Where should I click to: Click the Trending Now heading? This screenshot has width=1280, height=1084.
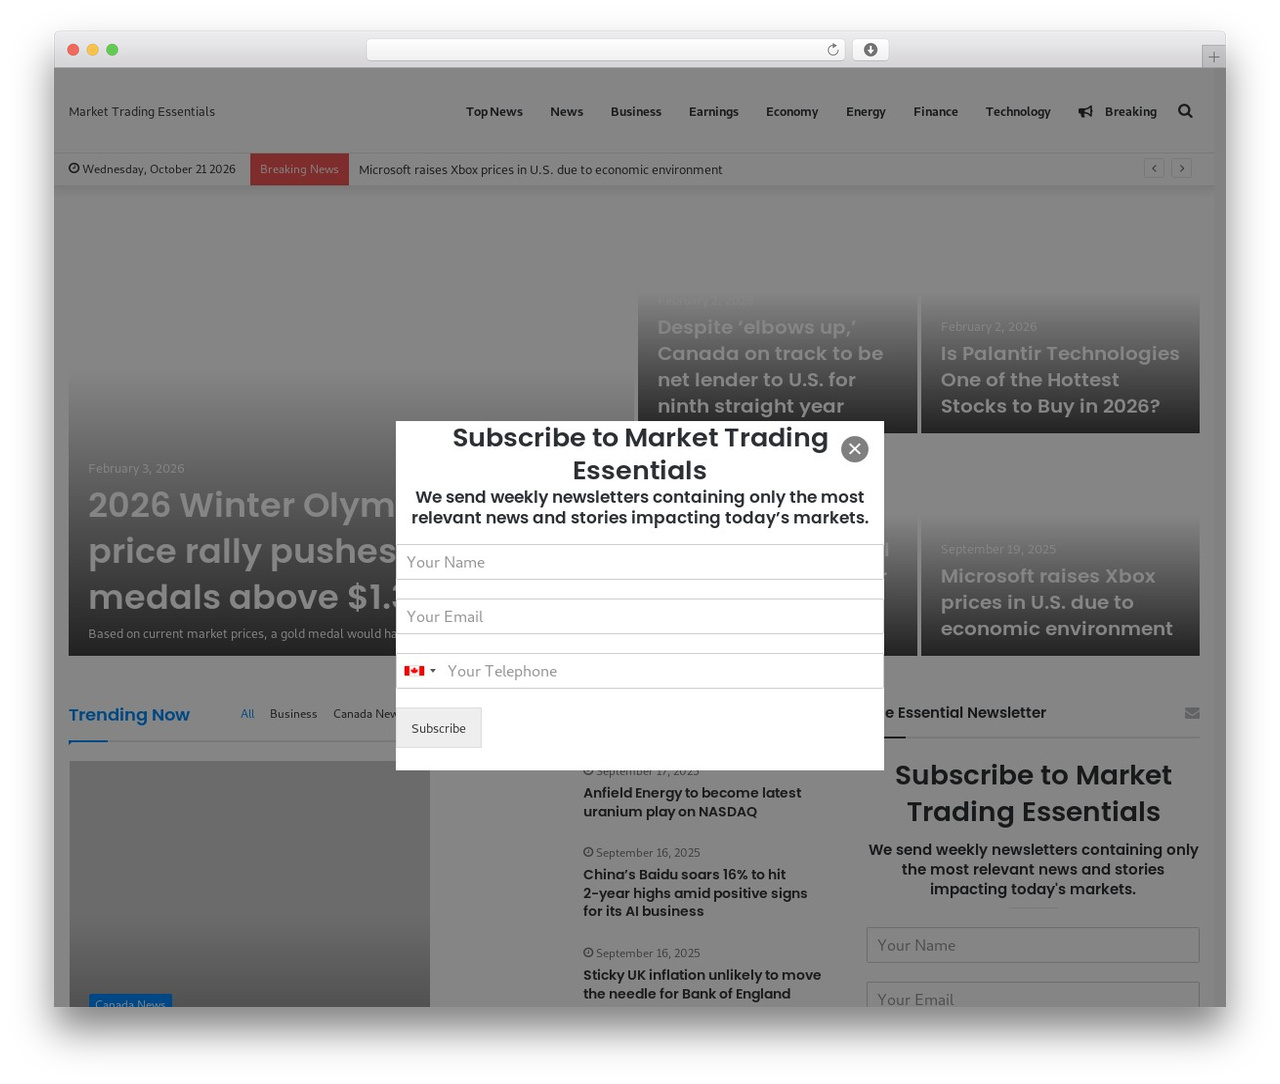[129, 715]
